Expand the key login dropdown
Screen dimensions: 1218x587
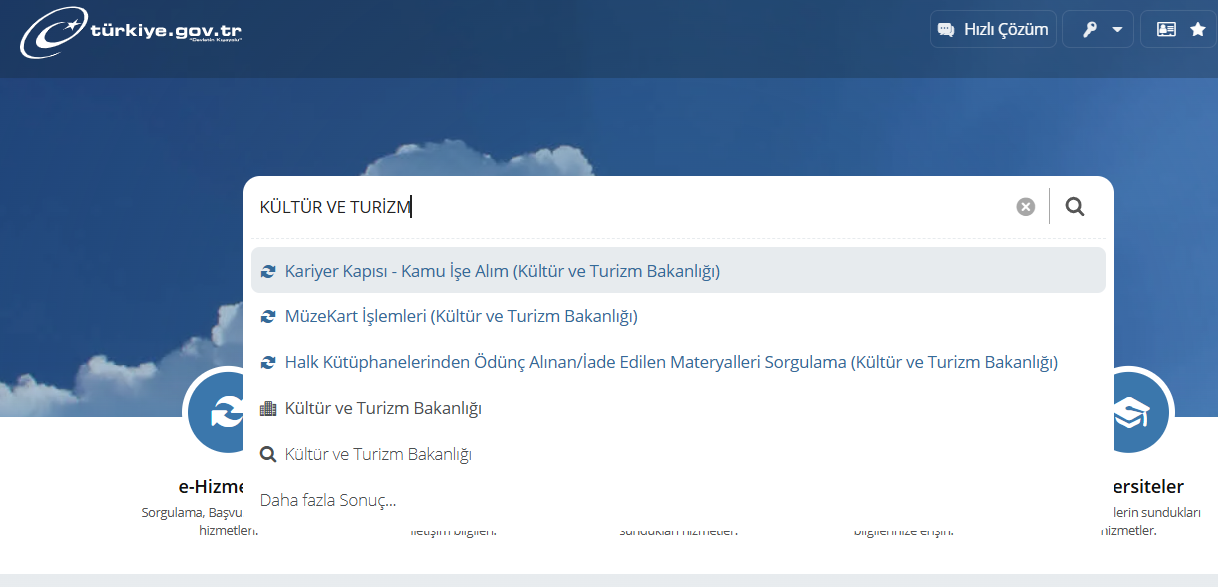point(1098,29)
